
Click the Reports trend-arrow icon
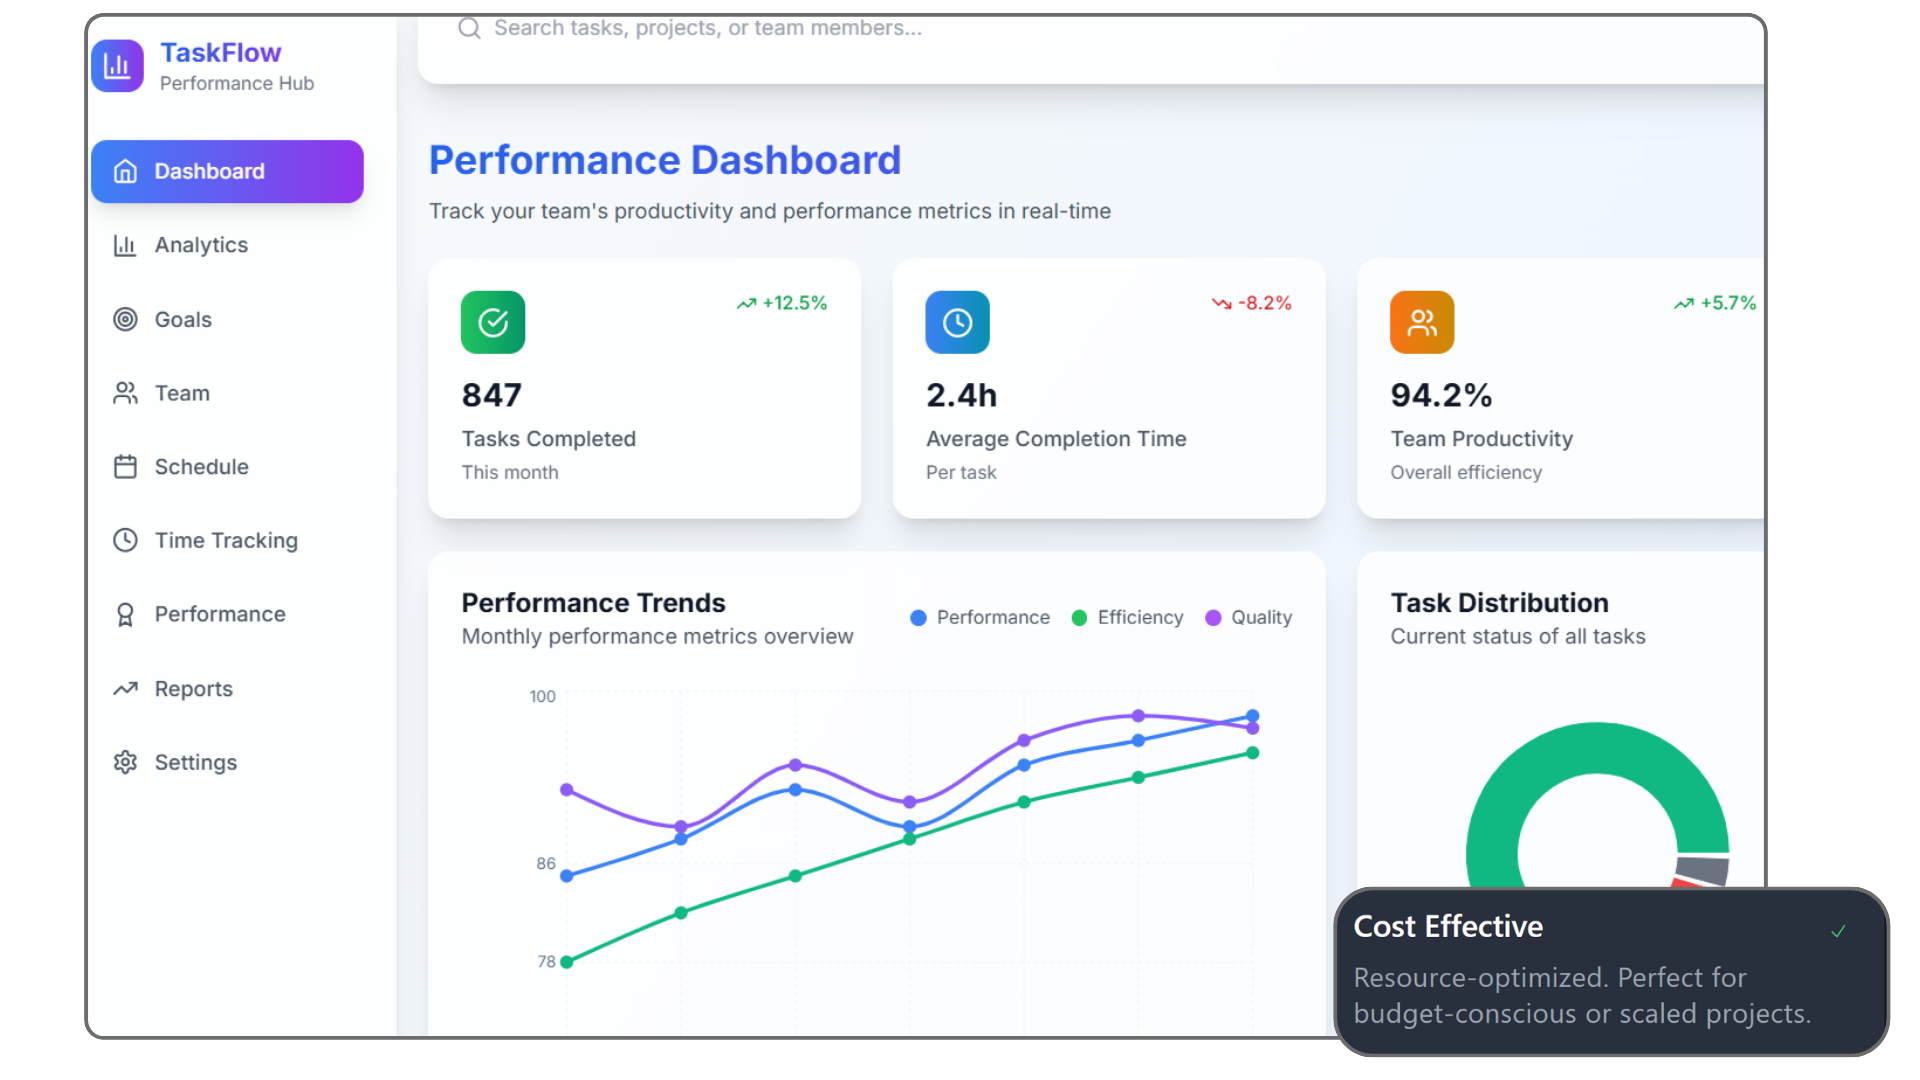125,688
